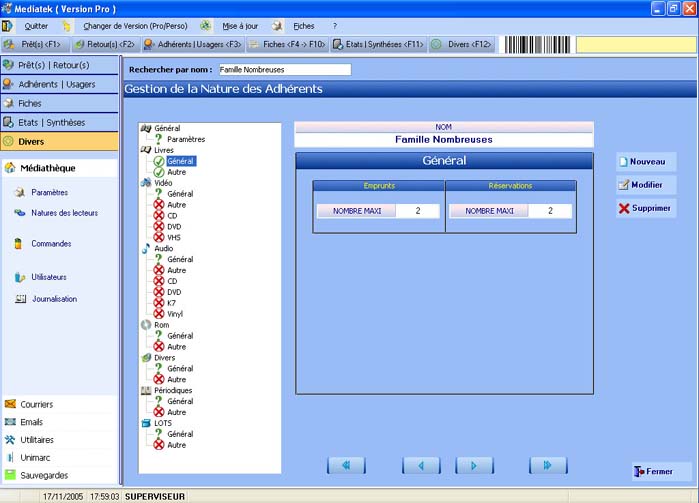This screenshot has height=503, width=699.
Task: Open Journalisation in sidebar
Action: (54, 299)
